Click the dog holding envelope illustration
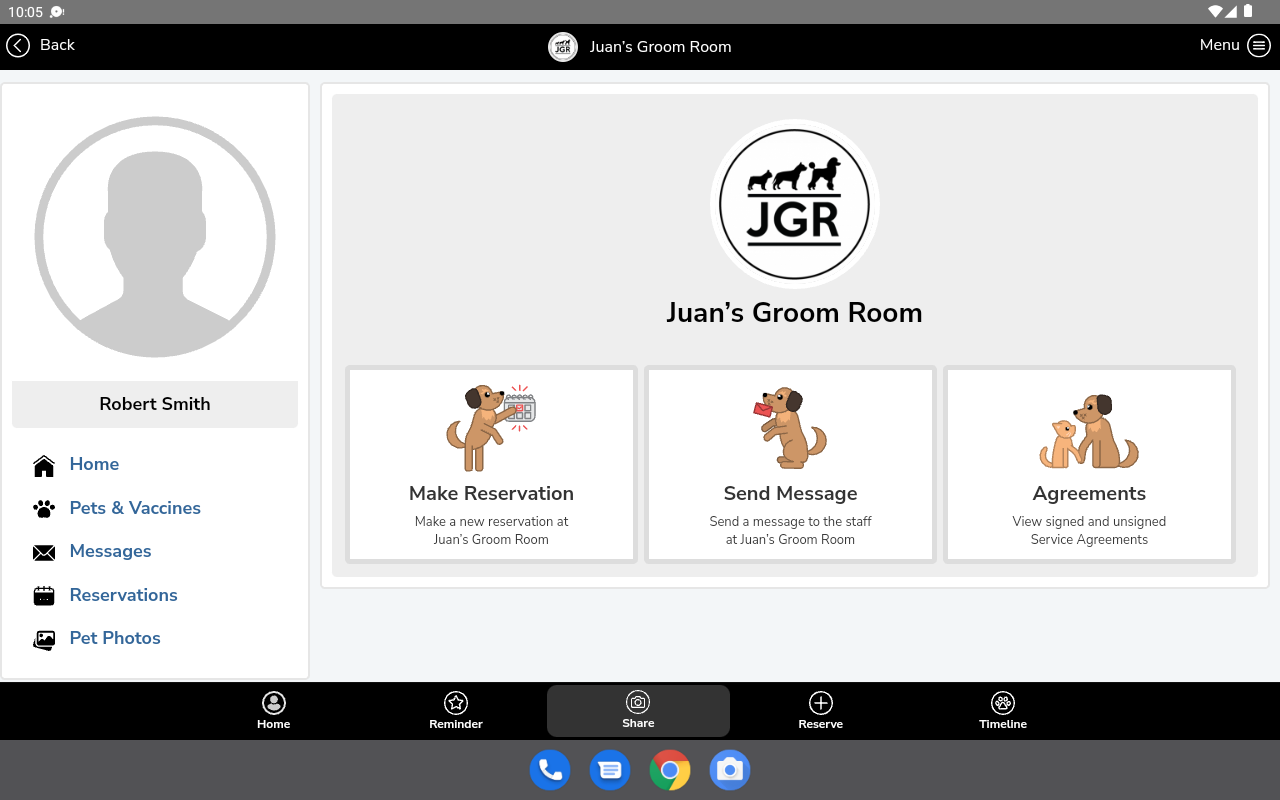The width and height of the screenshot is (1280, 800). tap(790, 428)
